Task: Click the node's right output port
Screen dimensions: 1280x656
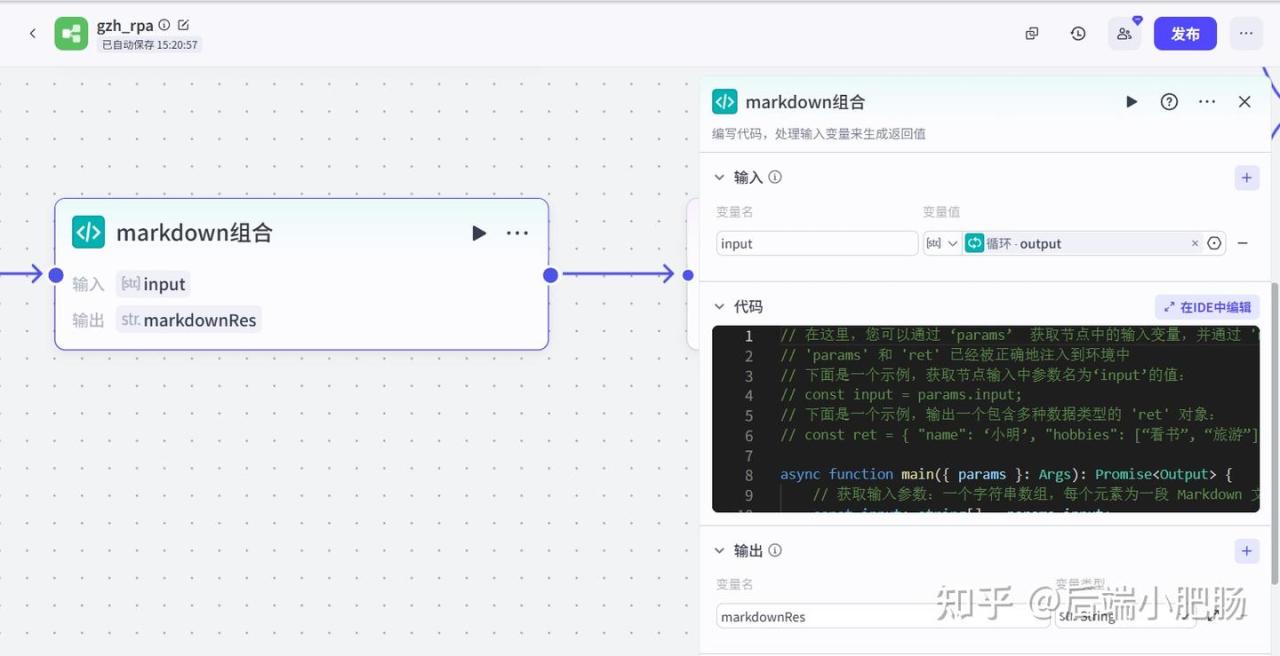Action: tap(550, 275)
